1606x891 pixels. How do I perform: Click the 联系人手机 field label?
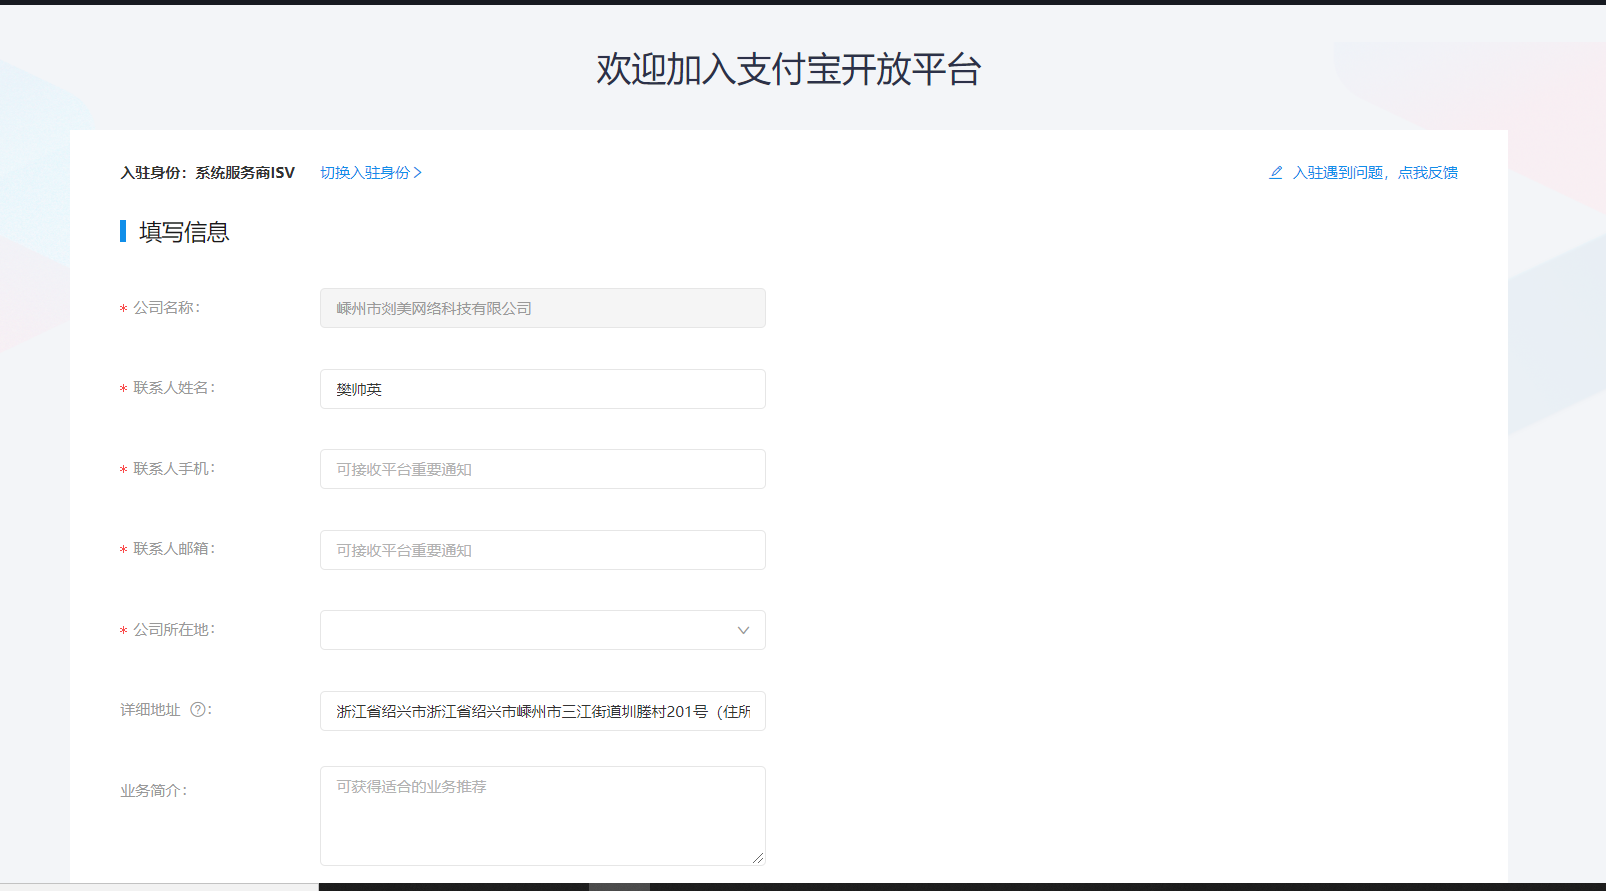[173, 469]
